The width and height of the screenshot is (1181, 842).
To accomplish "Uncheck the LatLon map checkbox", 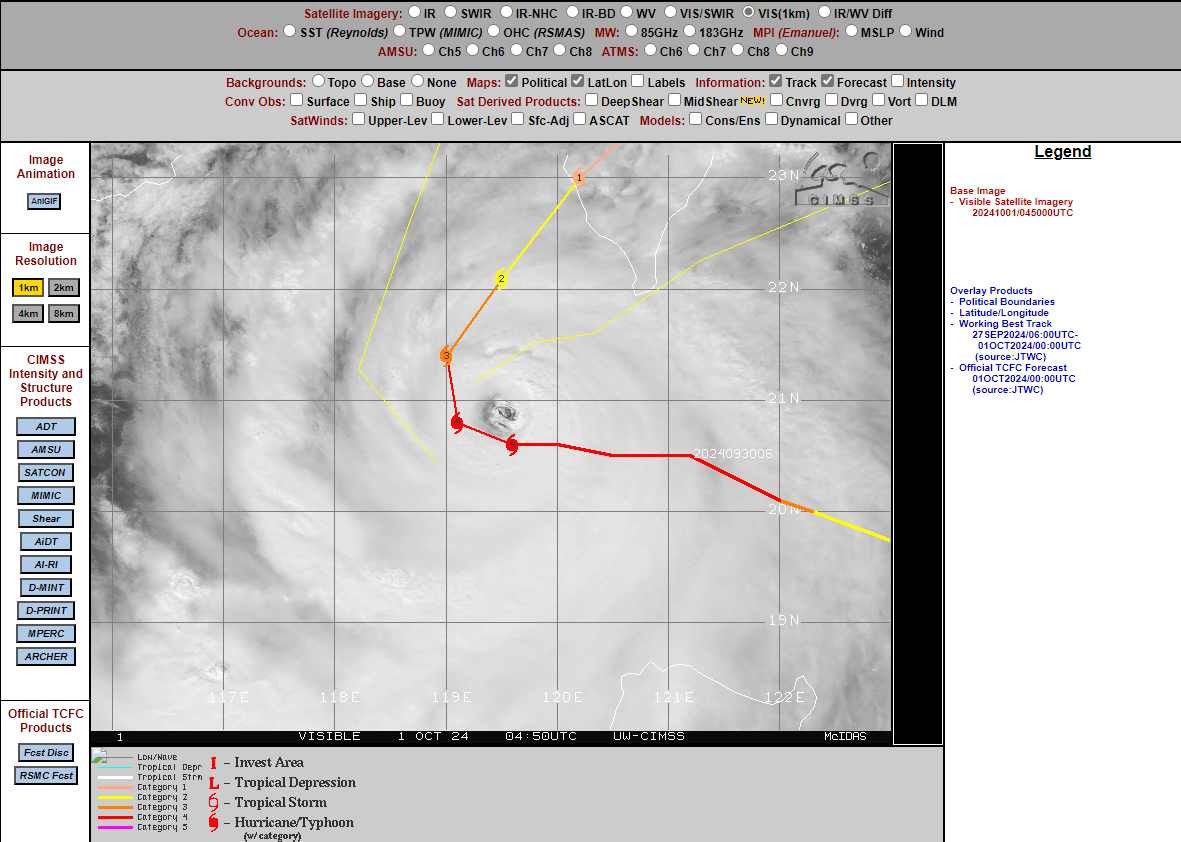I will (x=578, y=81).
